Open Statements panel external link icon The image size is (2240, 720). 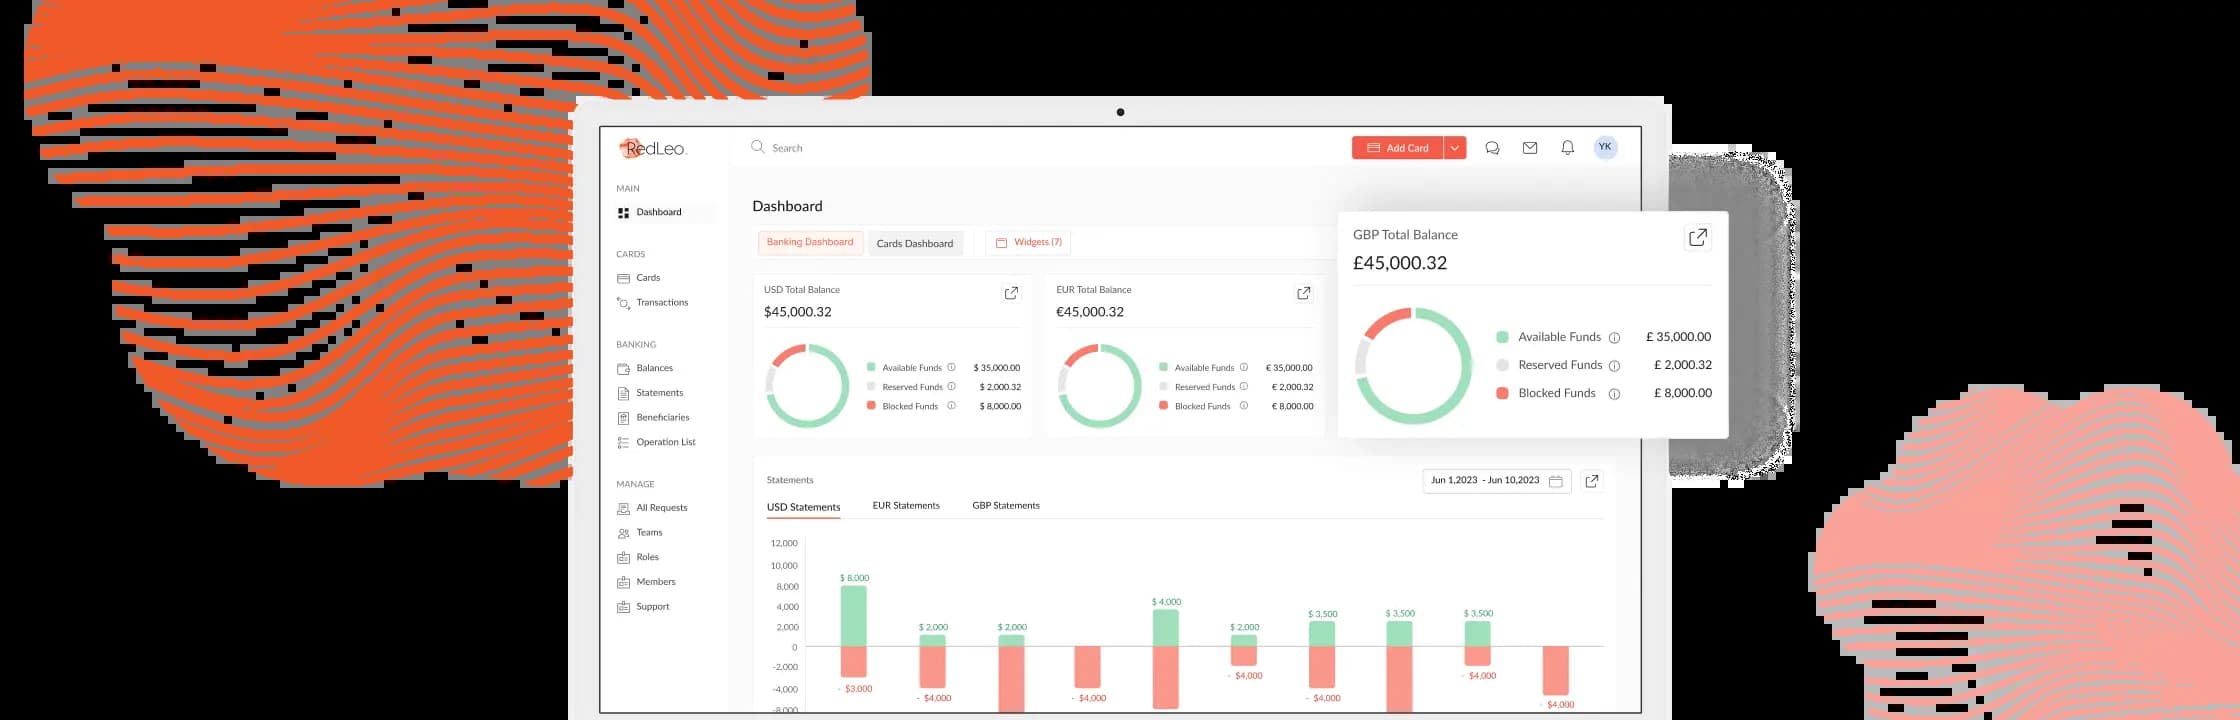(1592, 481)
